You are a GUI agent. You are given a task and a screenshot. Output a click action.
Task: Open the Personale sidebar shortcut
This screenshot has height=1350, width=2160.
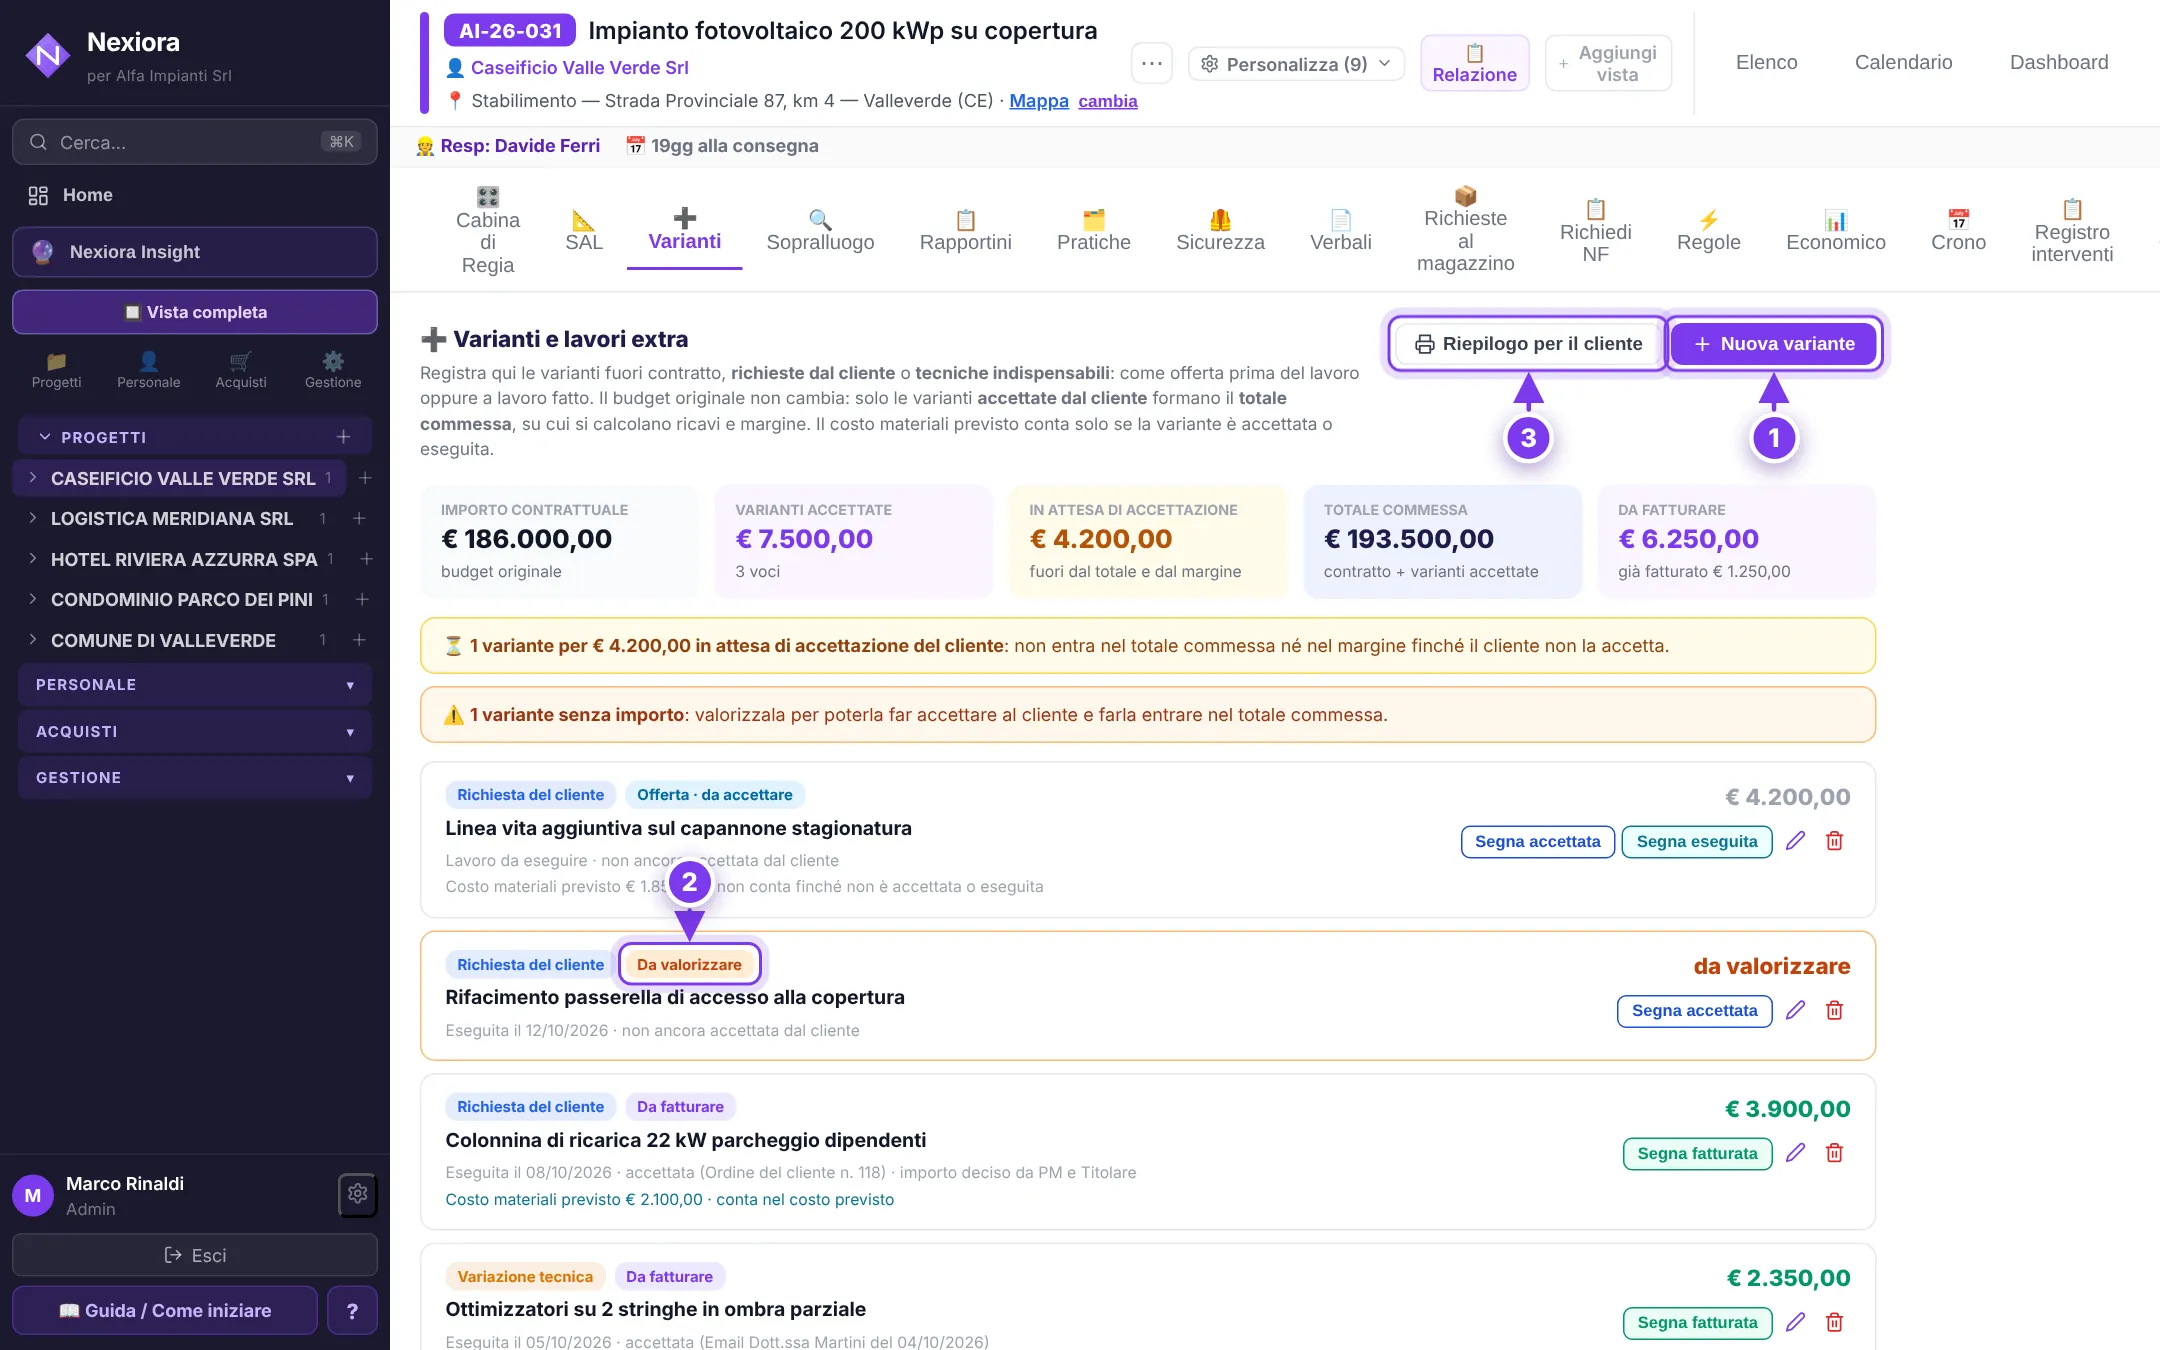pyautogui.click(x=148, y=370)
